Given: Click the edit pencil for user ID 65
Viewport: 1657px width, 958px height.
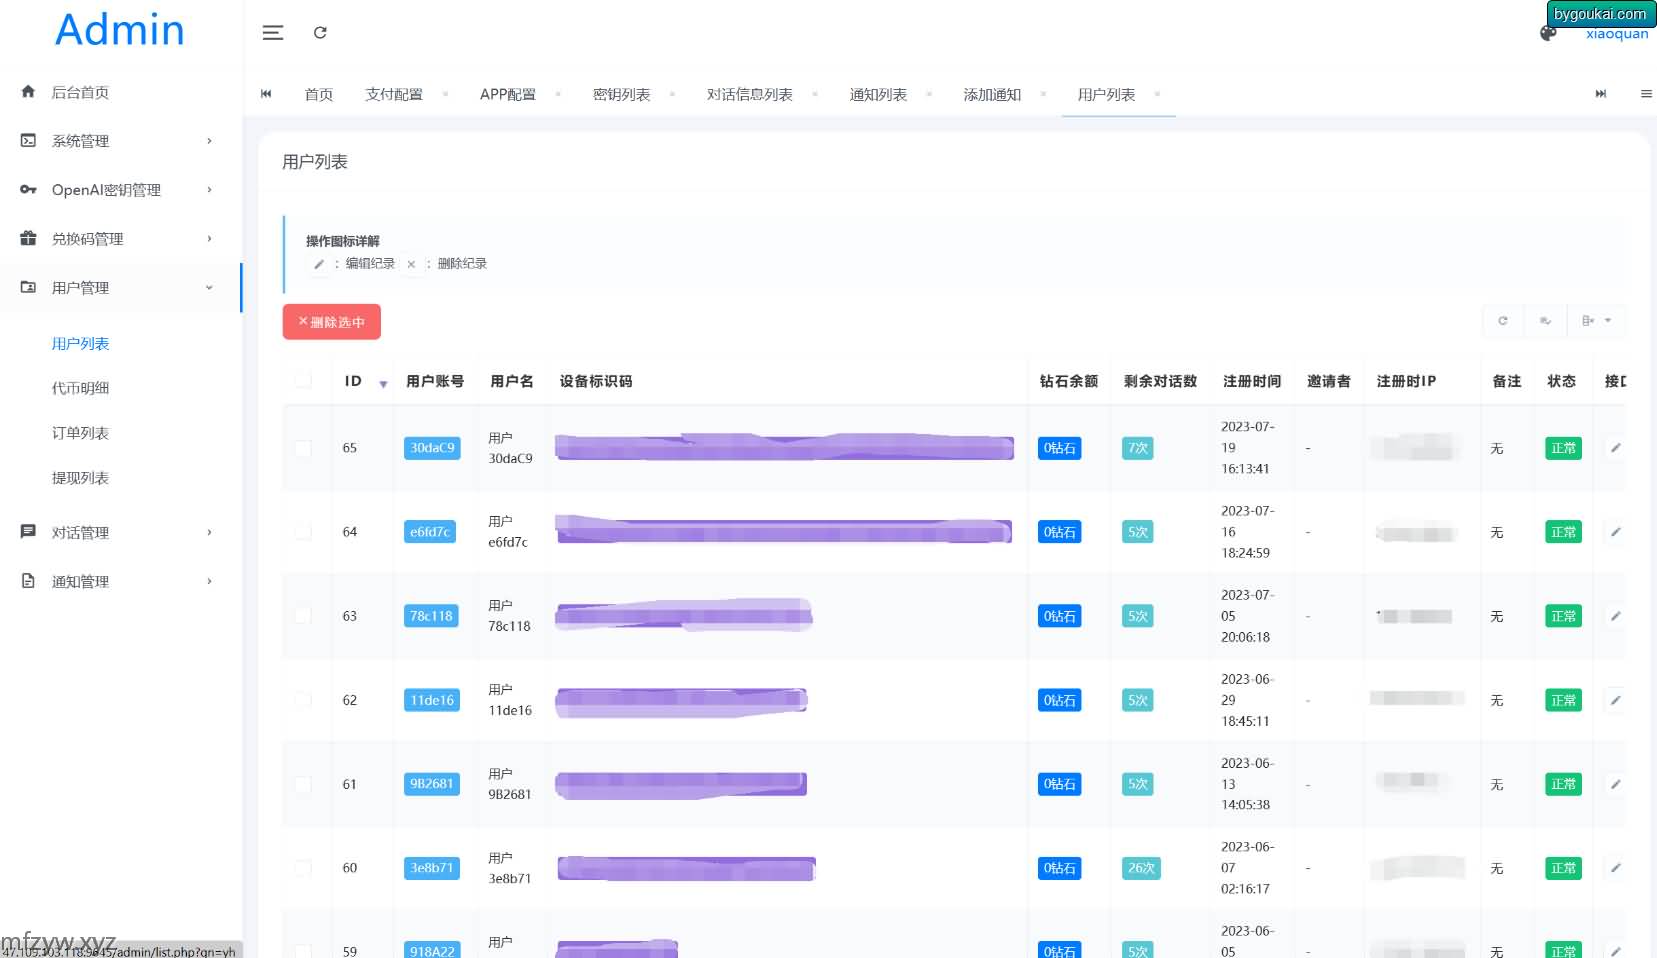Looking at the screenshot, I should [x=1615, y=448].
